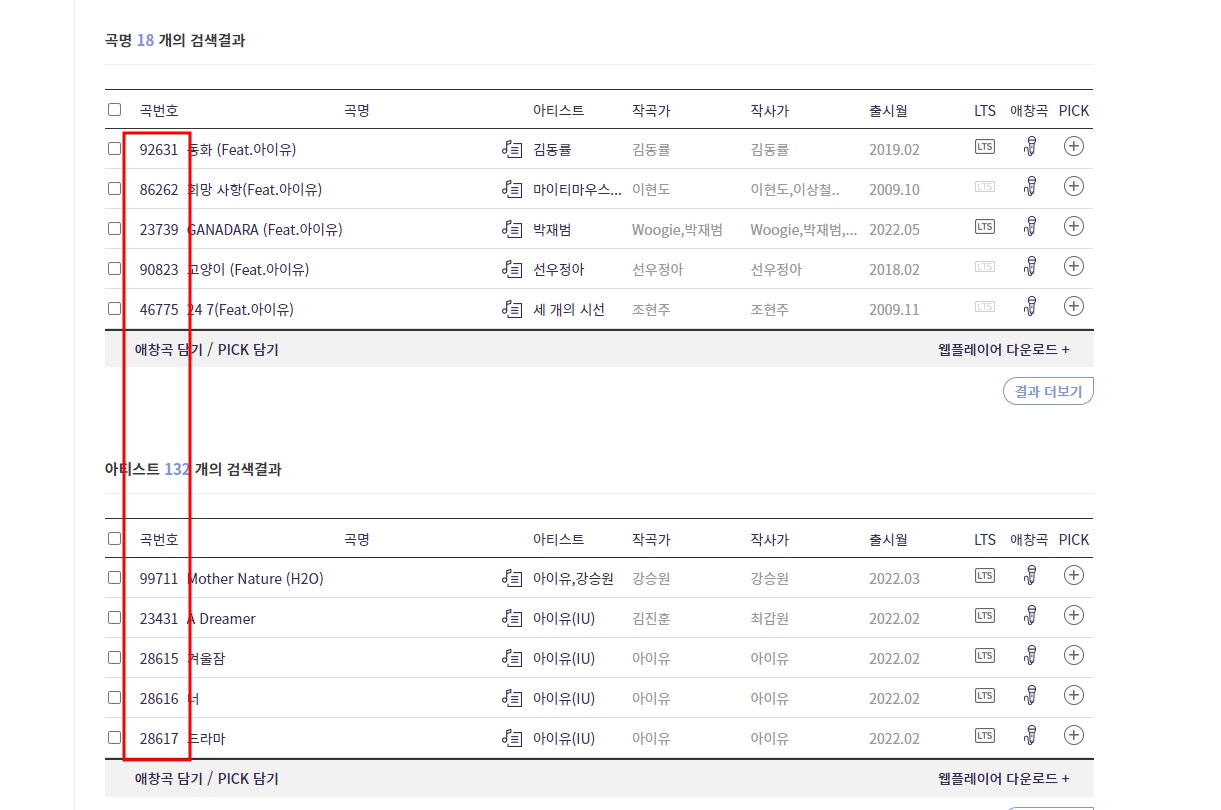Click 애창곡 담기 / PICK 담기 in first table
Screen dimensions: 1221x810
[x=207, y=350]
